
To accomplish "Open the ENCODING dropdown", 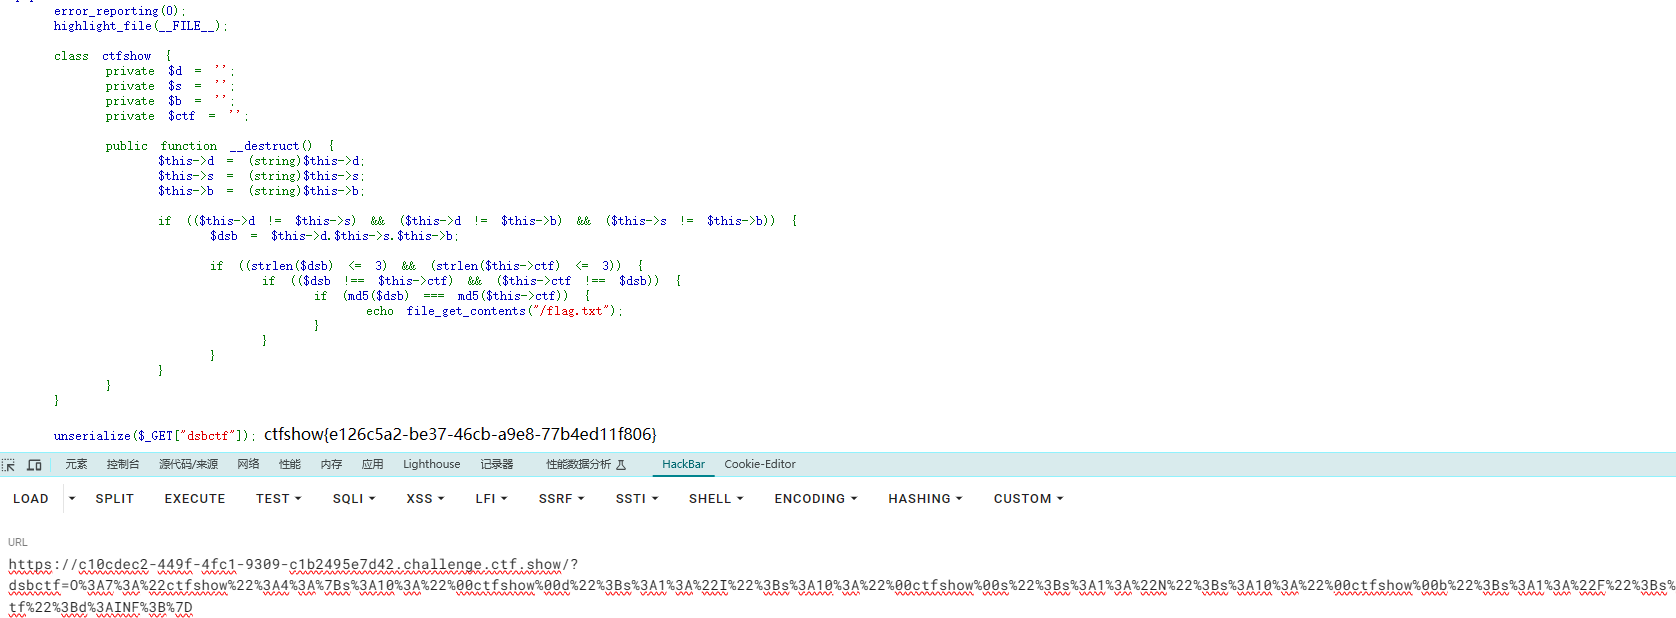I will pos(815,499).
